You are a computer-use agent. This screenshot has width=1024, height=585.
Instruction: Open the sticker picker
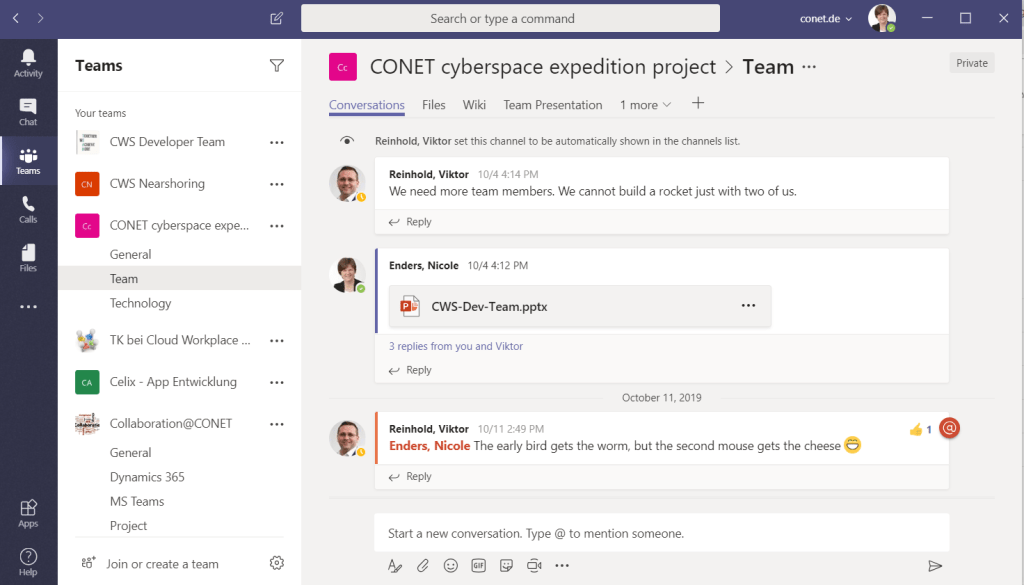(x=506, y=565)
